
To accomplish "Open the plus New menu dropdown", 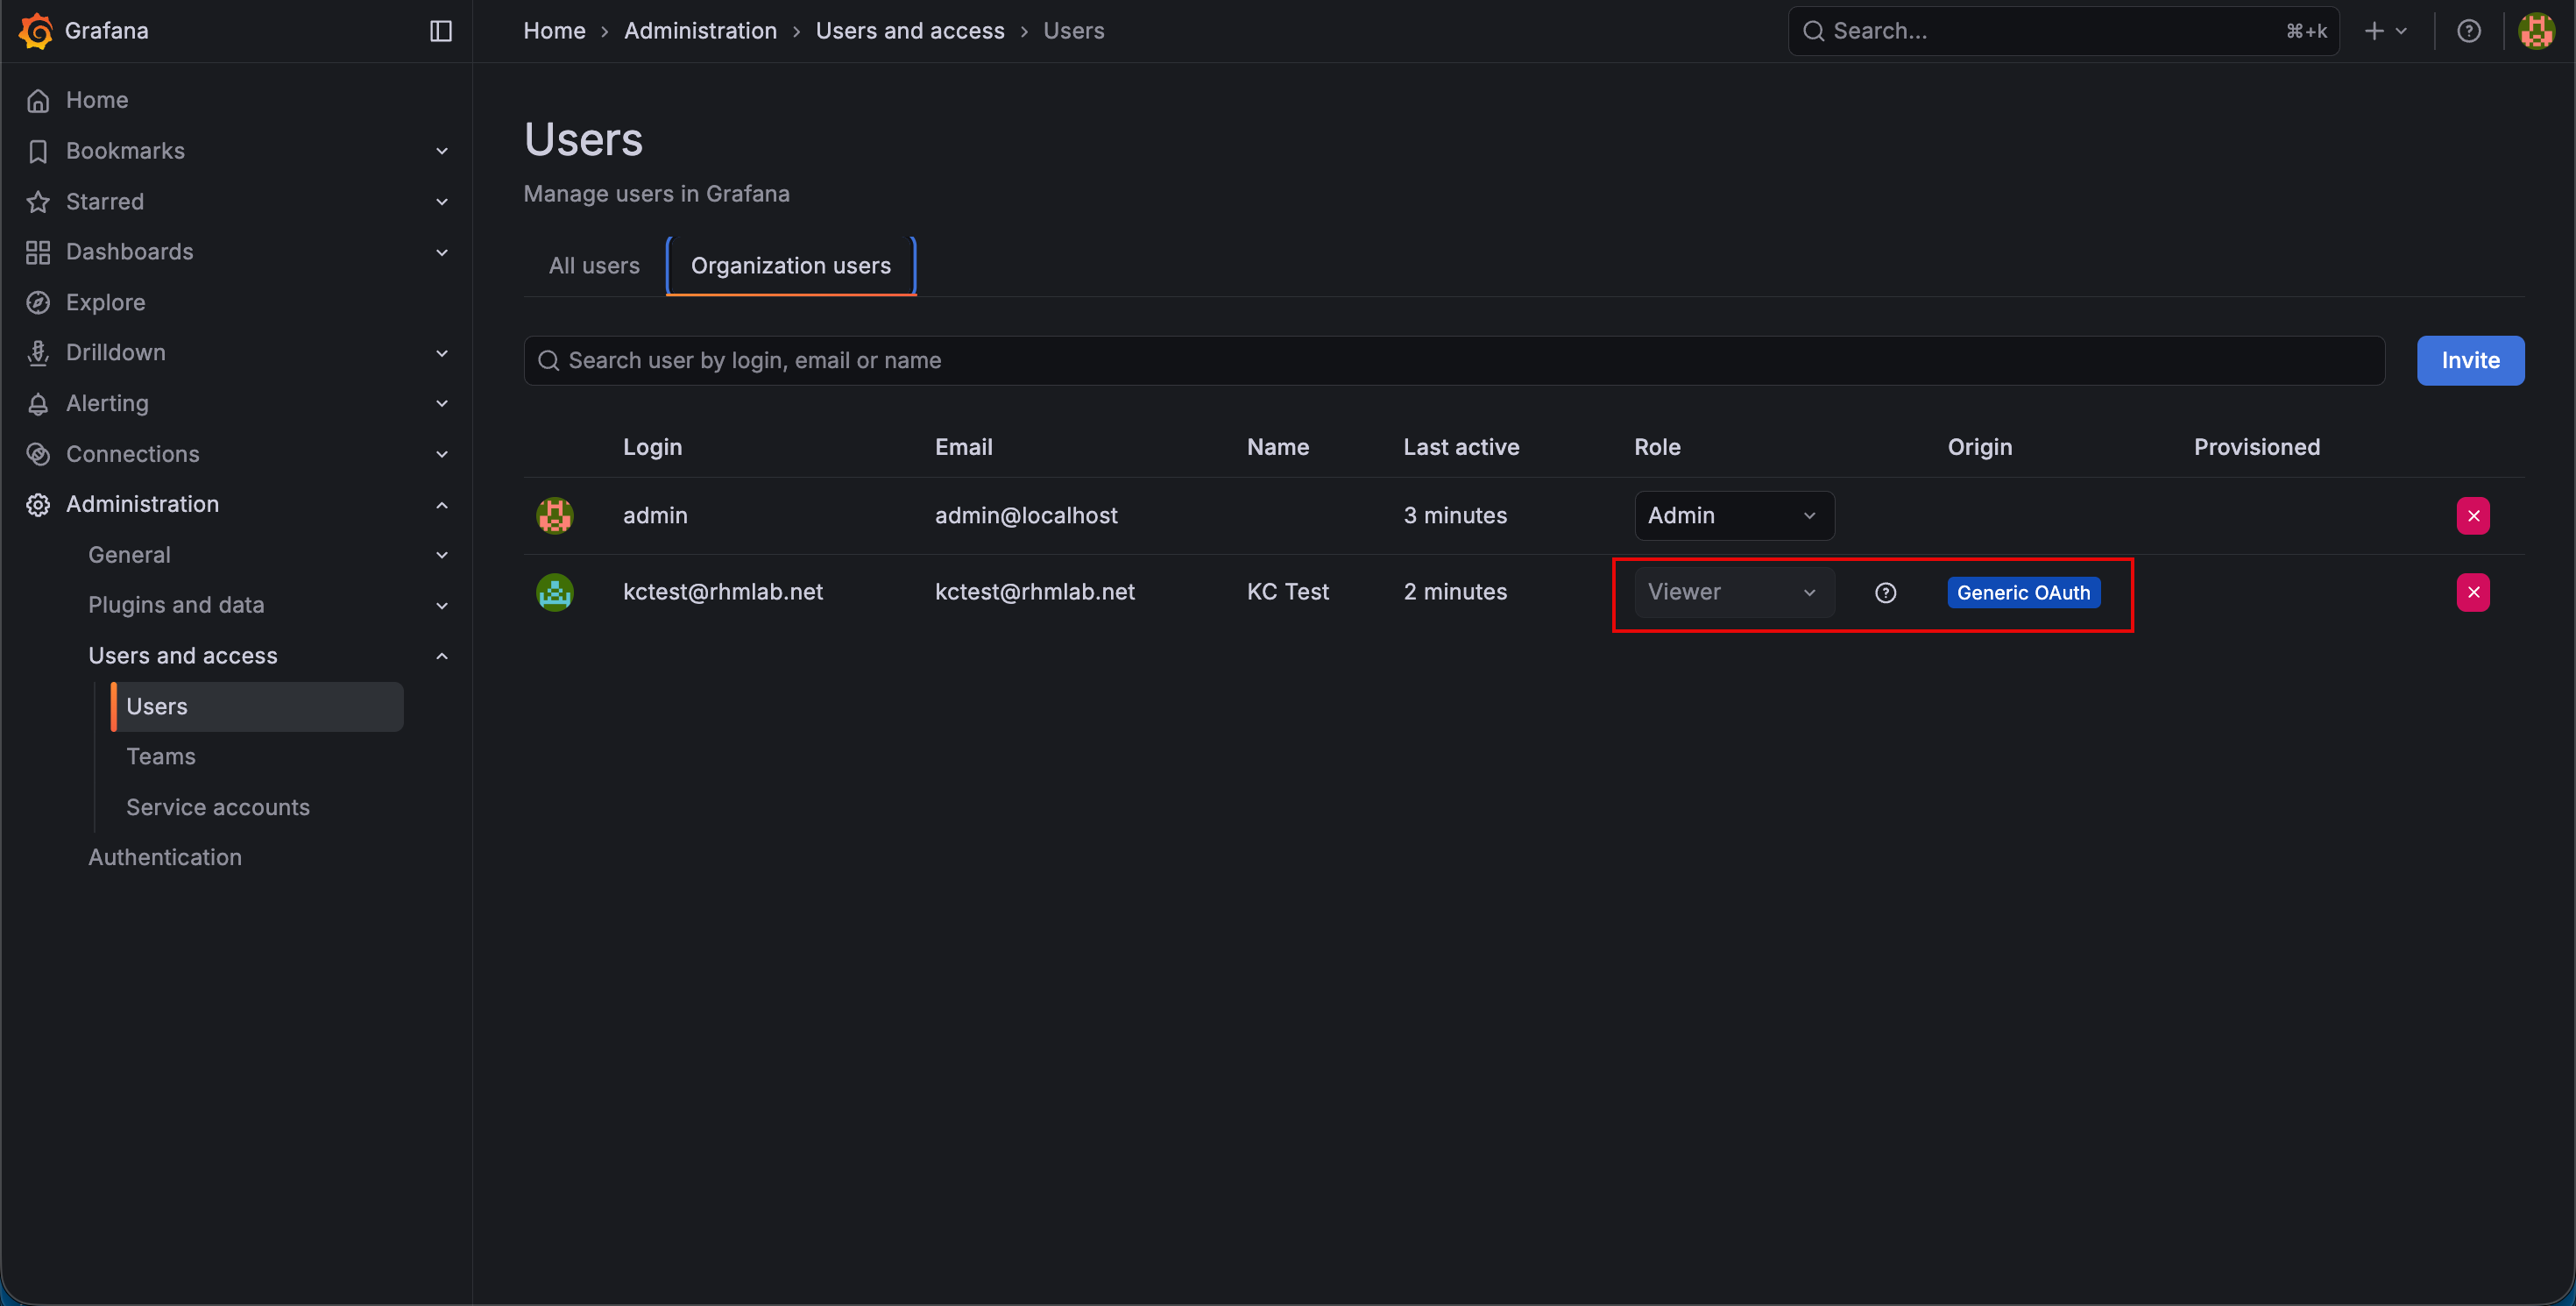I will coord(2385,31).
